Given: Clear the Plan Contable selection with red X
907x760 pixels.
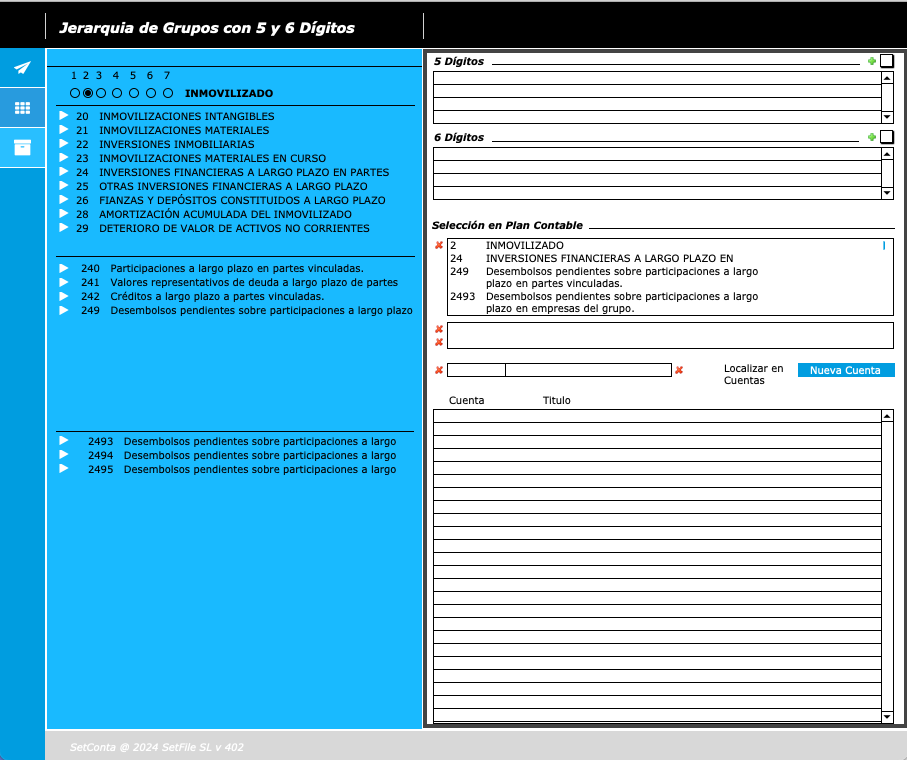Looking at the screenshot, I should [x=439, y=245].
